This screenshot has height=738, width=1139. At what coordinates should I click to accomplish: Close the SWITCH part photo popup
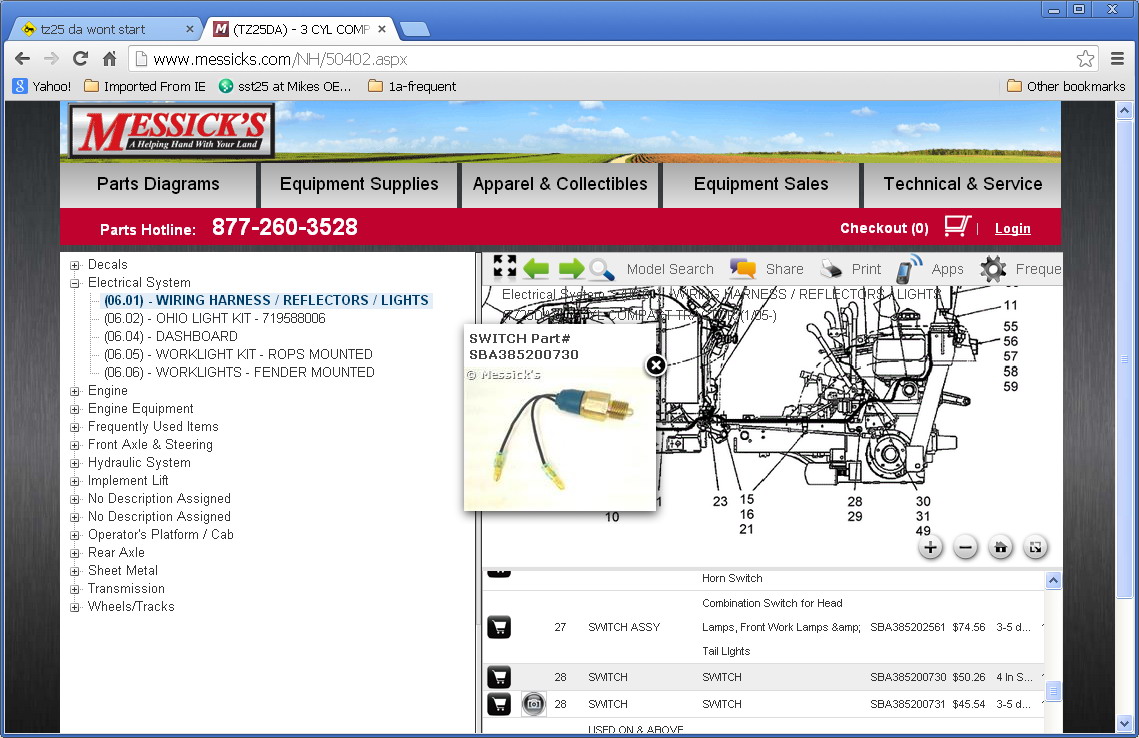click(655, 365)
